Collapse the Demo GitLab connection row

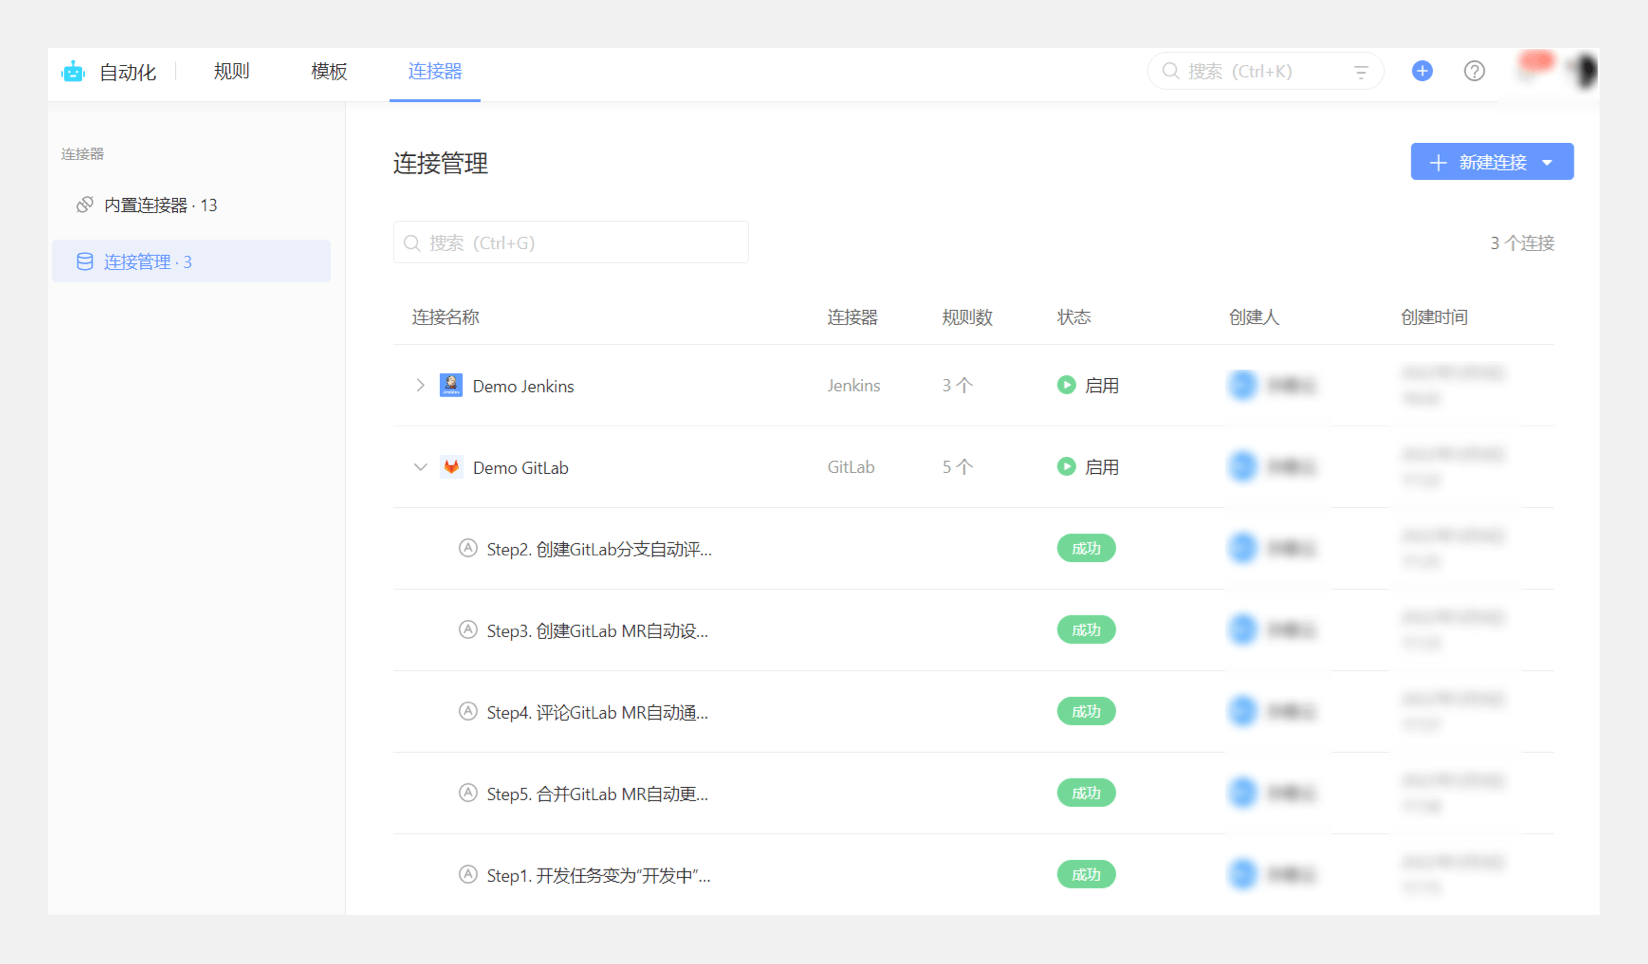click(x=420, y=467)
